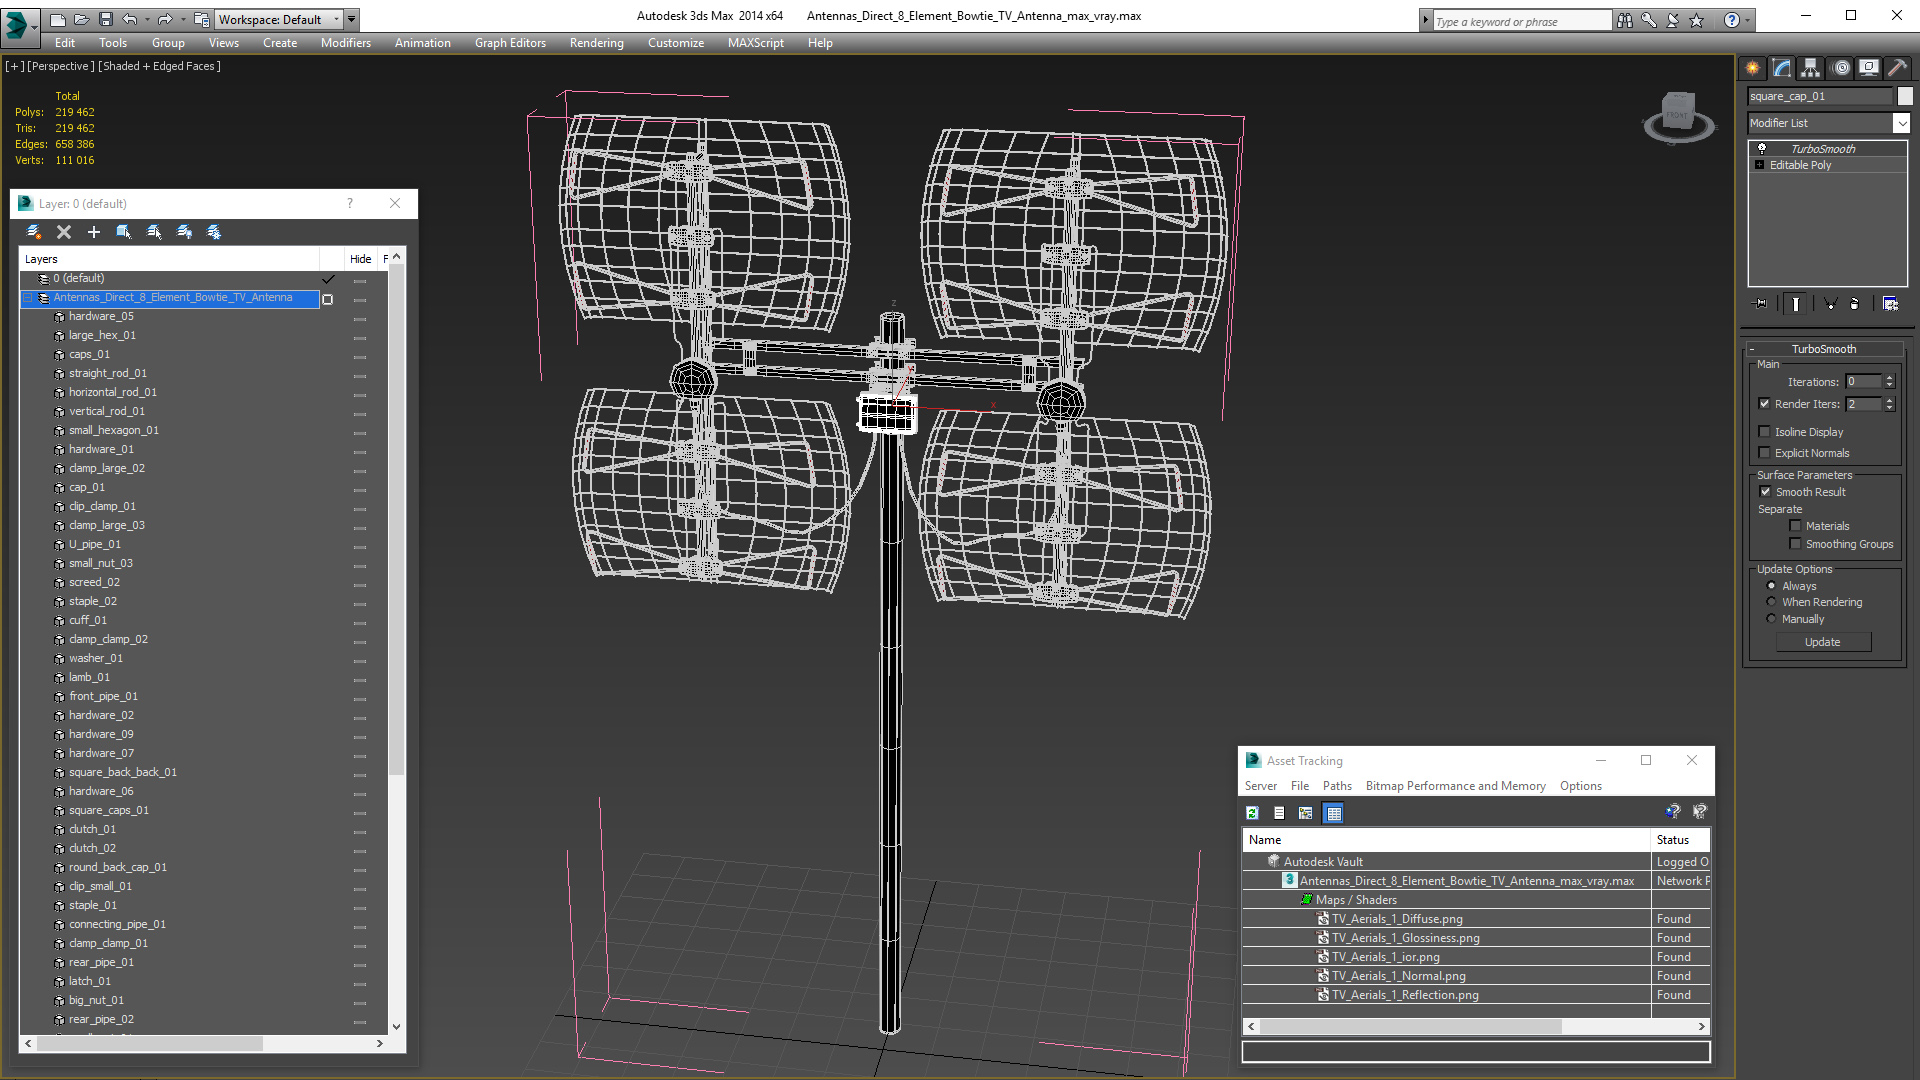Collapse Antennas_Direct_8_Element_Bowtie_TV_Antenna layer tree
The height and width of the screenshot is (1080, 1920).
pos(28,298)
